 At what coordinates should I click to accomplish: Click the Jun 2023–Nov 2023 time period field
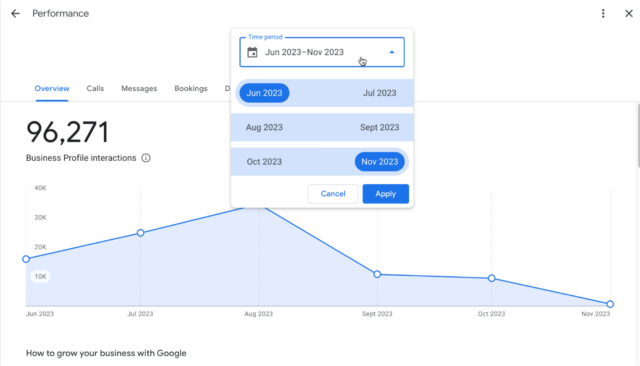click(x=322, y=52)
